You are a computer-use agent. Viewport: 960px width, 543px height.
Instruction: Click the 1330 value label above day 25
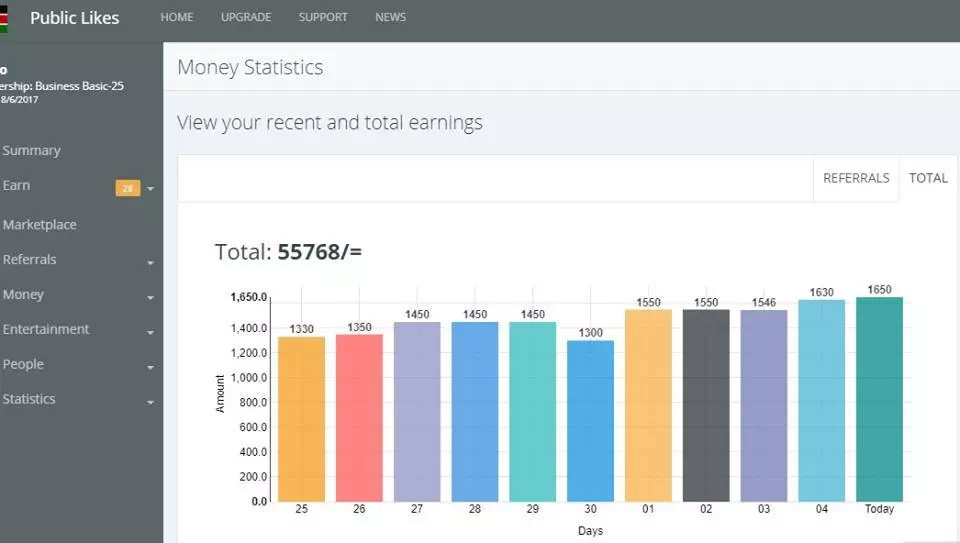click(301, 329)
